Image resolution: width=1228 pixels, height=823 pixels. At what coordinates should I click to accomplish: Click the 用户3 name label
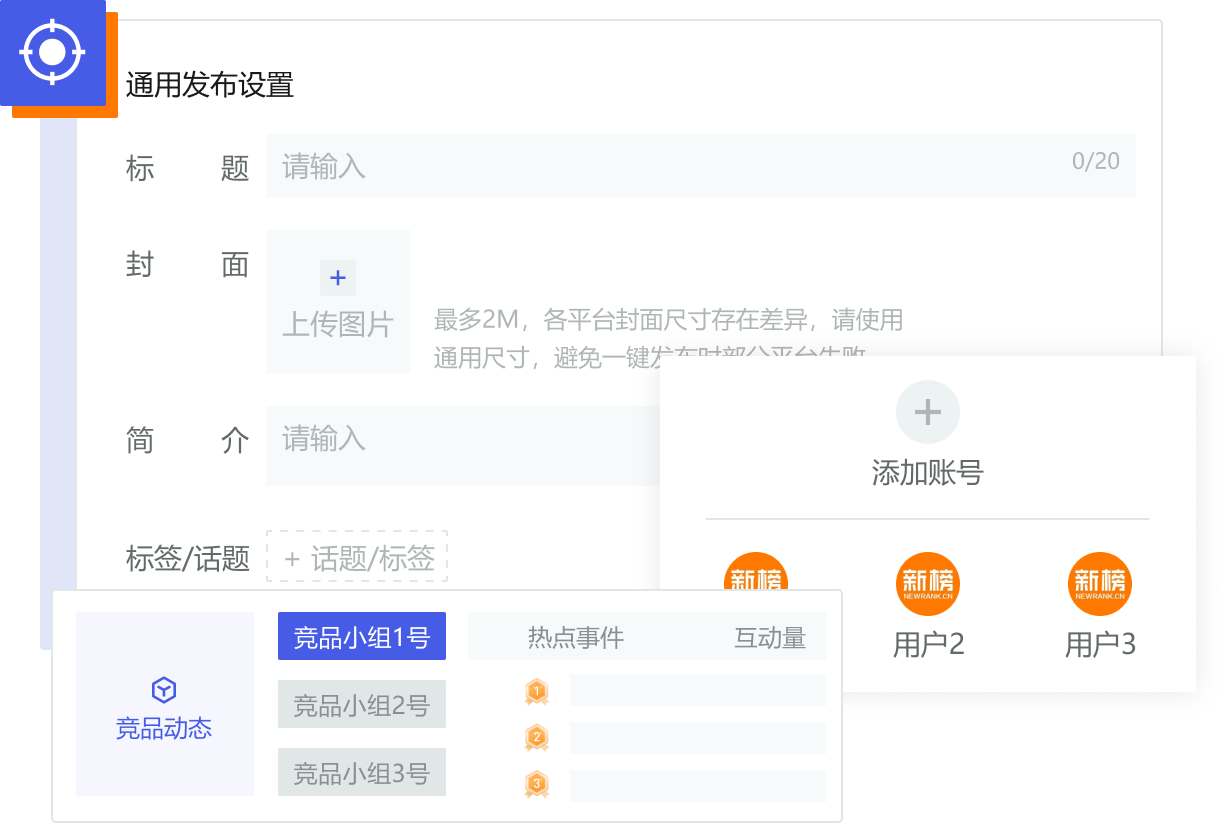pyautogui.click(x=1100, y=645)
